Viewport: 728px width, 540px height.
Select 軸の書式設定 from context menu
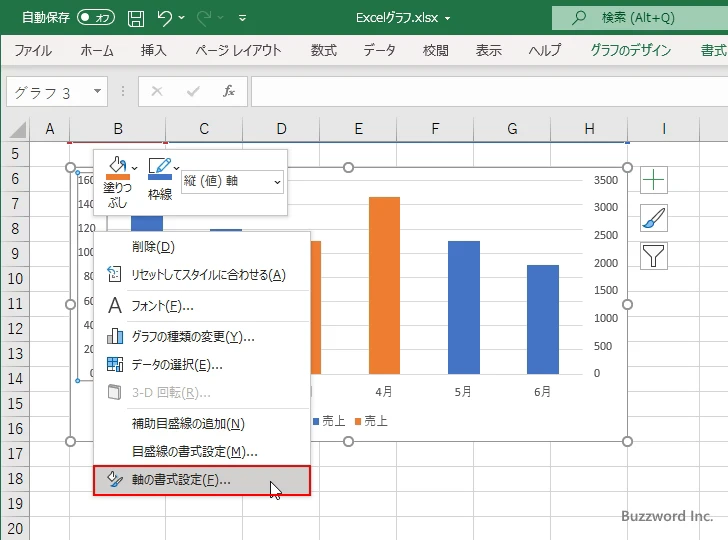tap(180, 480)
